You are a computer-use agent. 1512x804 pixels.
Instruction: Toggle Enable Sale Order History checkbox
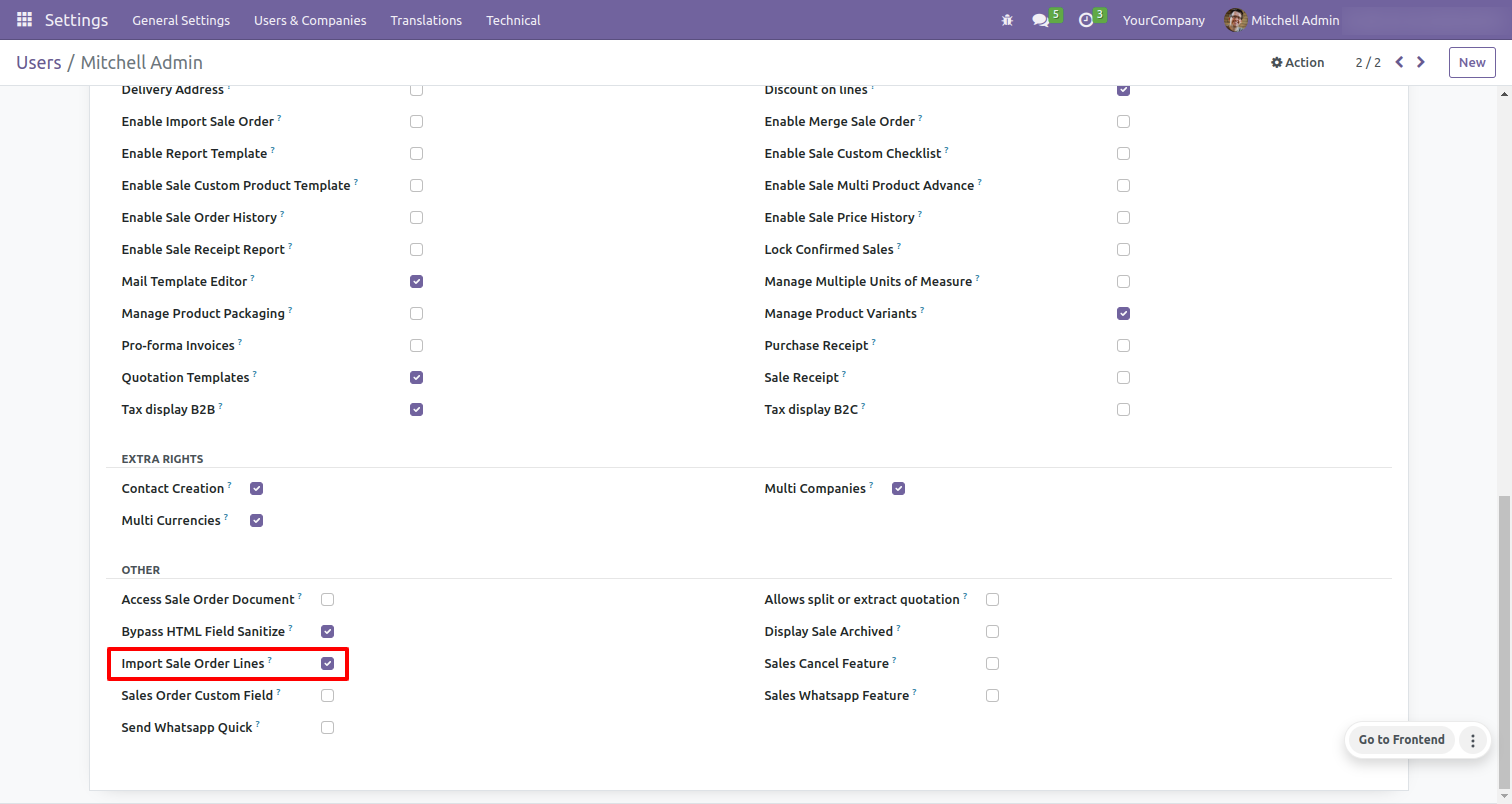tap(416, 217)
